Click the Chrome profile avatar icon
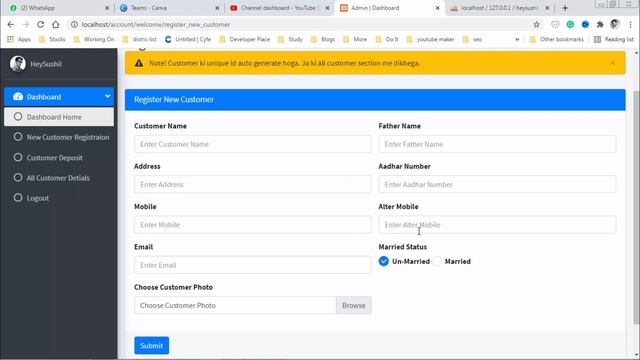 click(x=615, y=24)
